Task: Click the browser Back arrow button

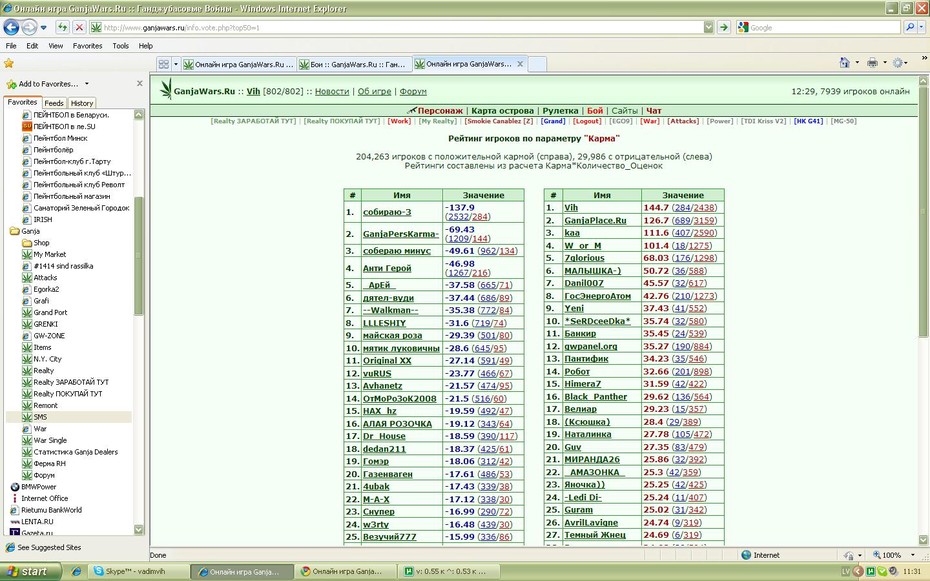Action: (x=11, y=27)
